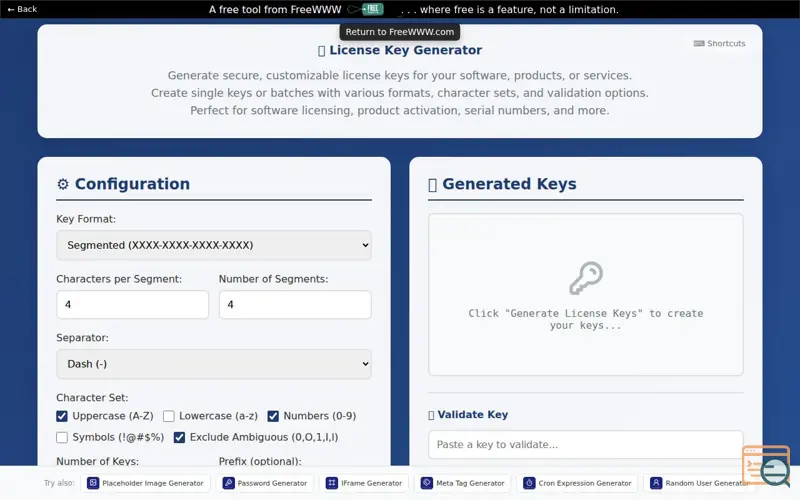Viewport: 800px width, 500px height.
Task: Uncheck the Numbers (0-9) checkbox
Action: (273, 416)
